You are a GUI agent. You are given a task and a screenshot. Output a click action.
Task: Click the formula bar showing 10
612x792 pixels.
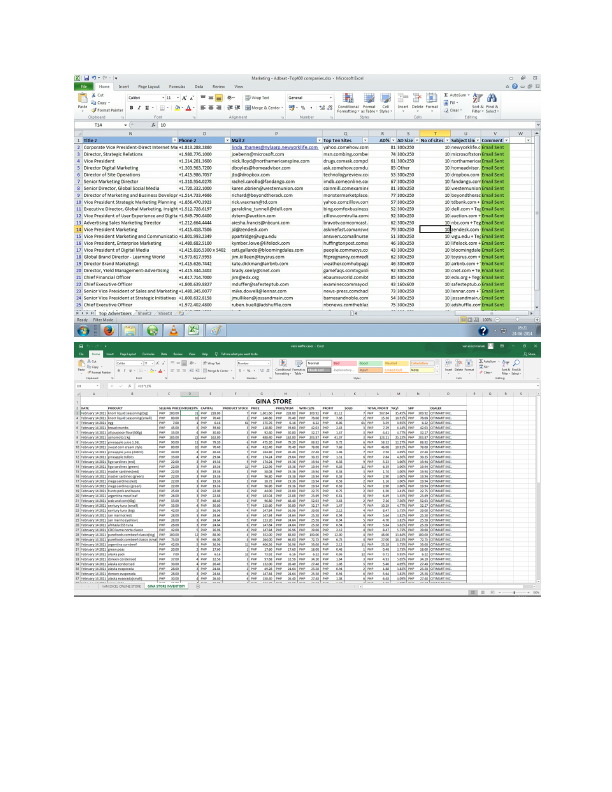[346, 125]
